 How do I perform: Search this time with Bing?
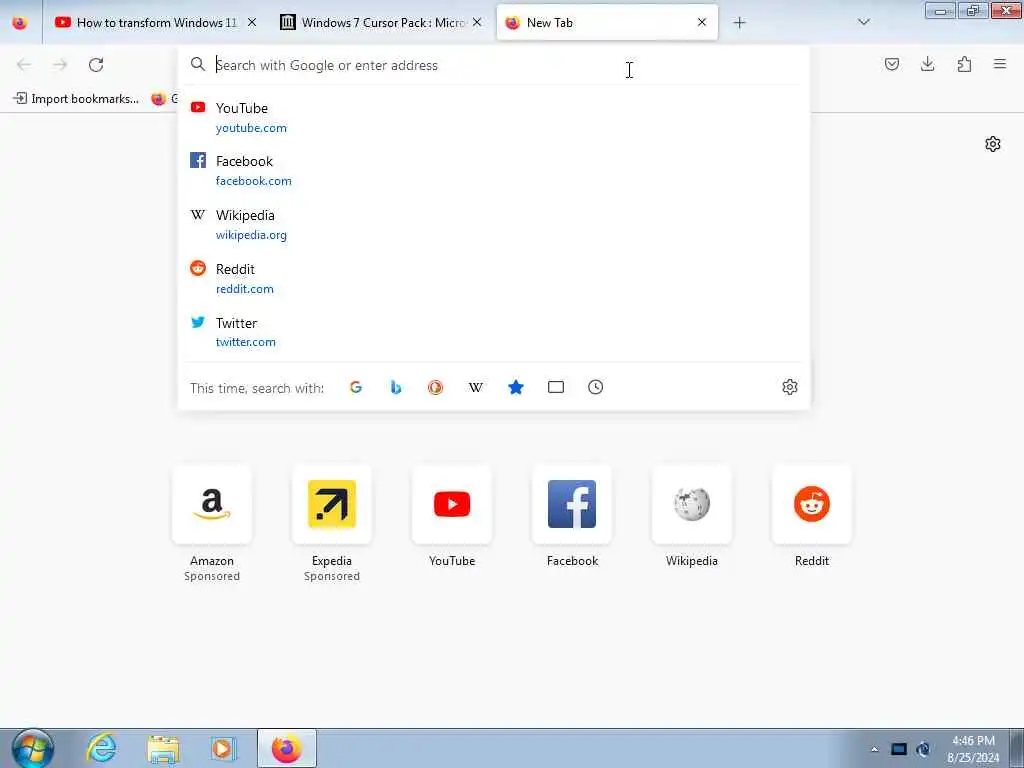(x=396, y=387)
